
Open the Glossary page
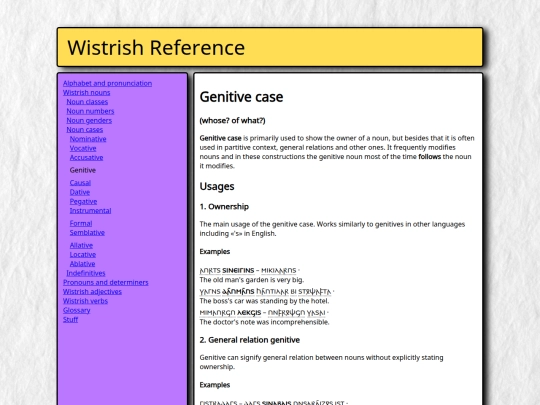76,311
